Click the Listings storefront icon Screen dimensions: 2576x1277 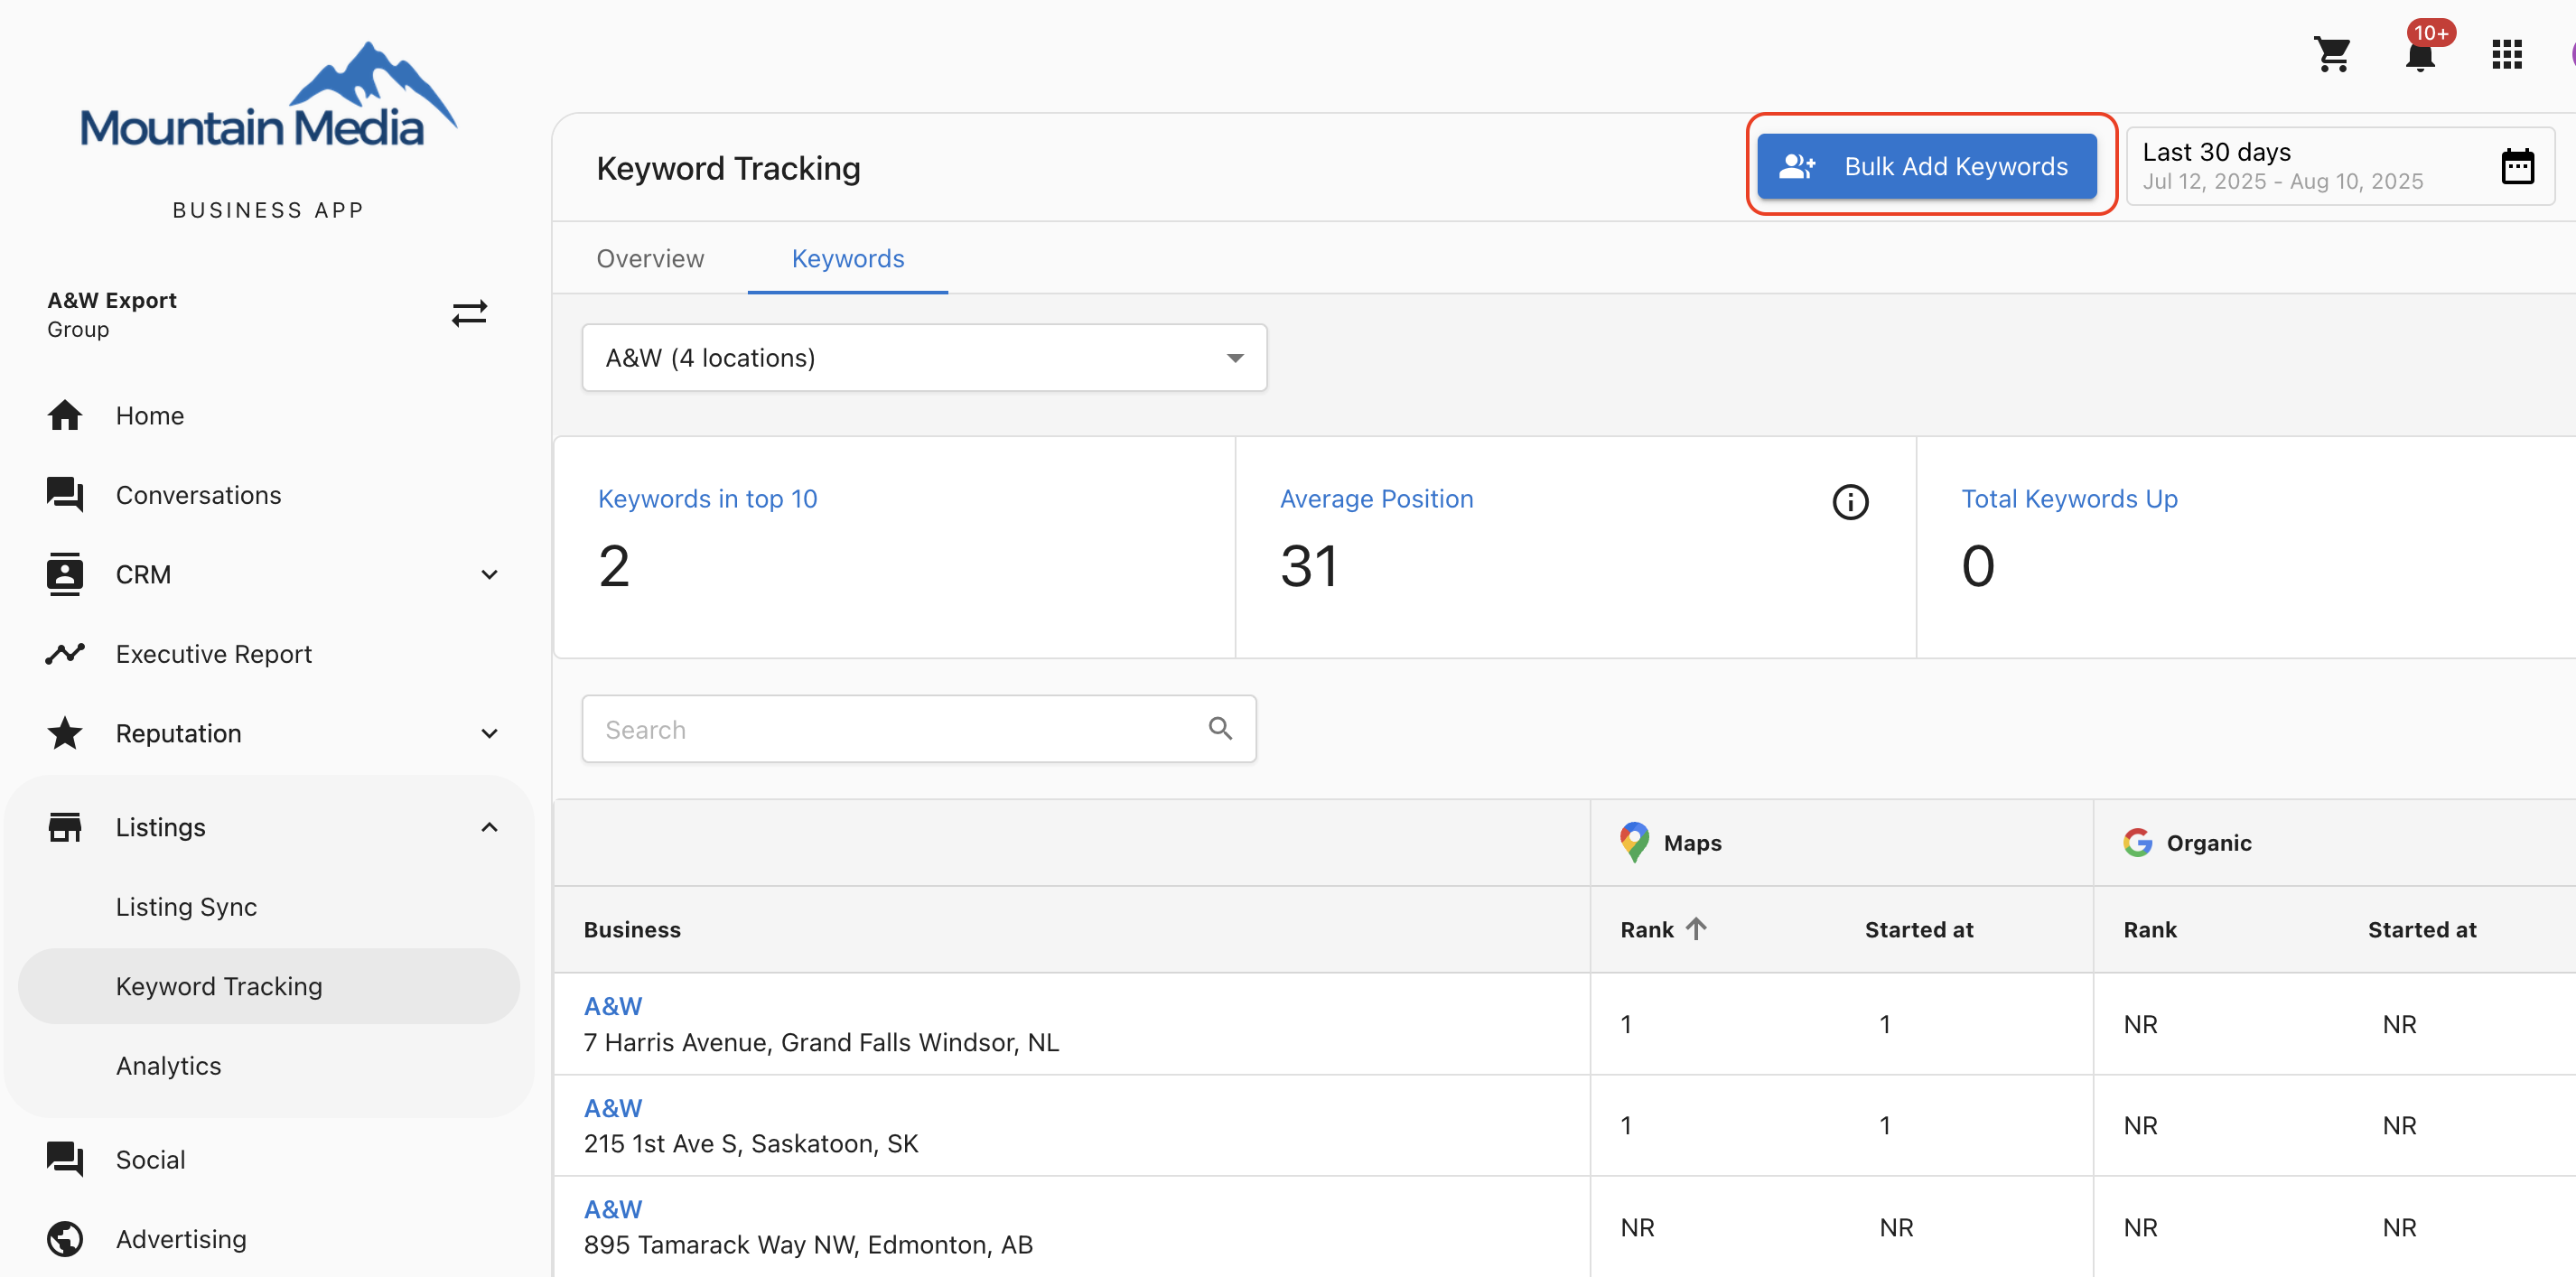tap(65, 827)
